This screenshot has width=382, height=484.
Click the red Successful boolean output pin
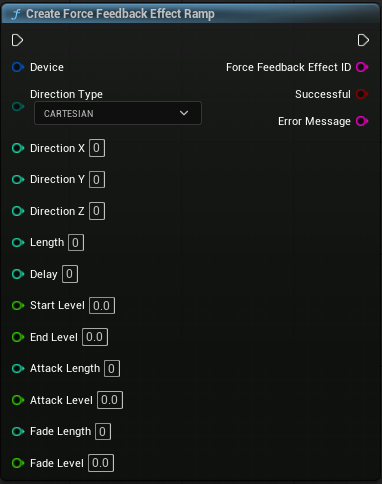(362, 94)
